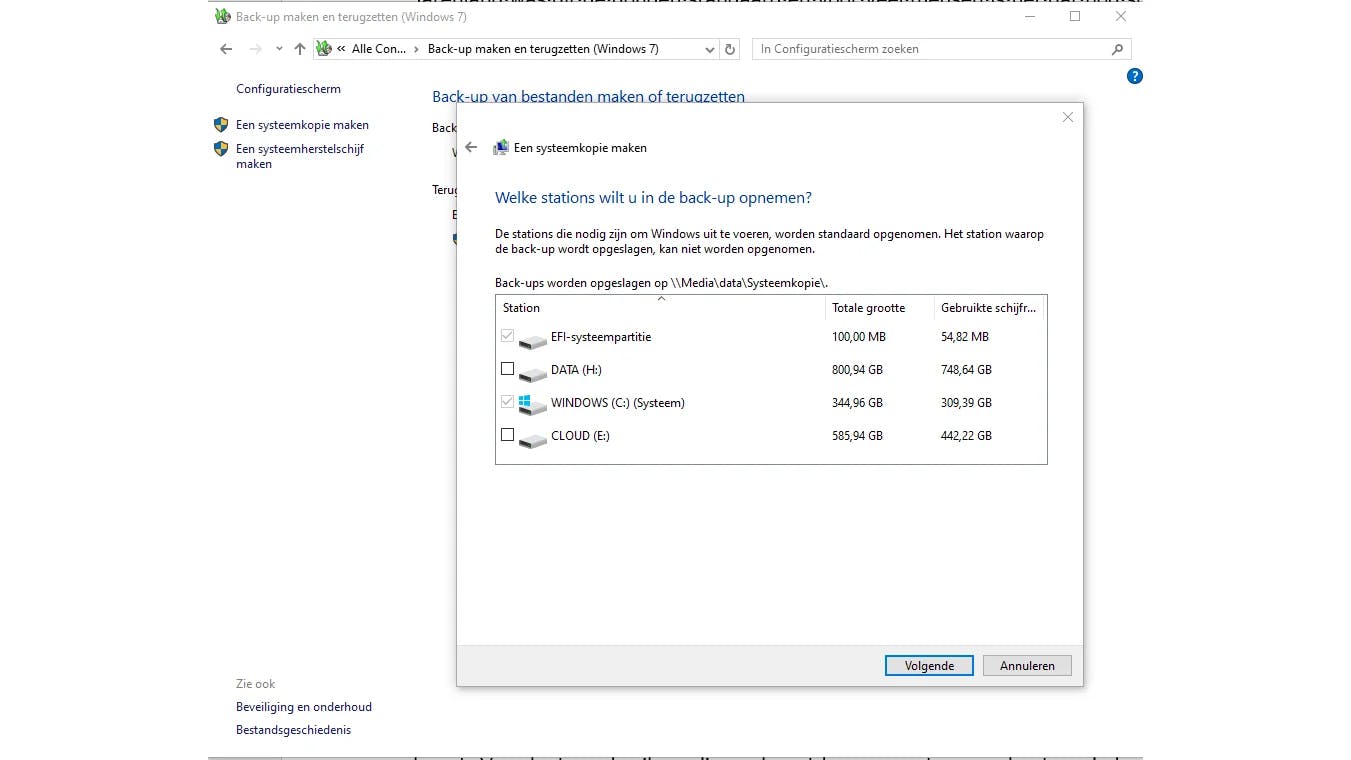Screen dimensions: 1351x760
Task: Click the heading Welke stations wilt u opnemen
Action: pyautogui.click(x=653, y=198)
